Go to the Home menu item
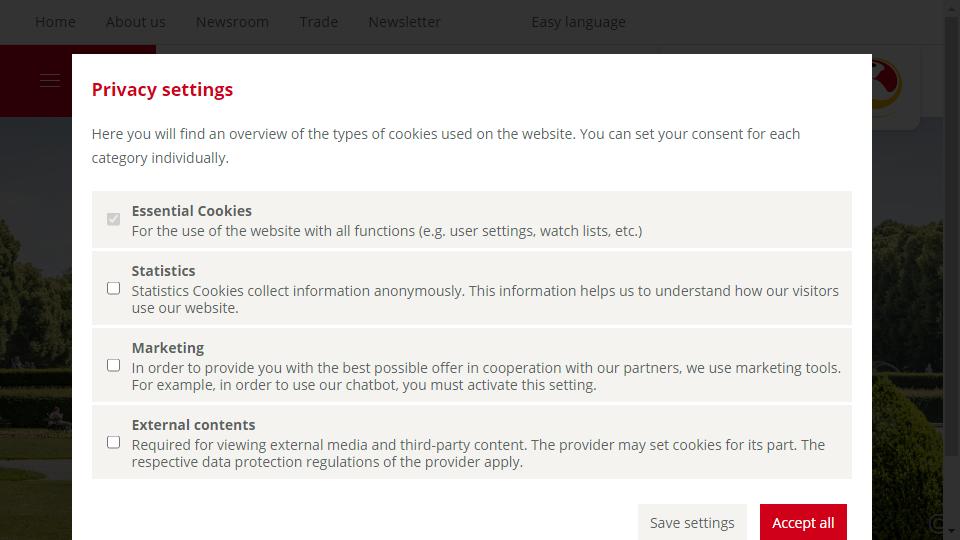The width and height of the screenshot is (960, 540). click(55, 22)
